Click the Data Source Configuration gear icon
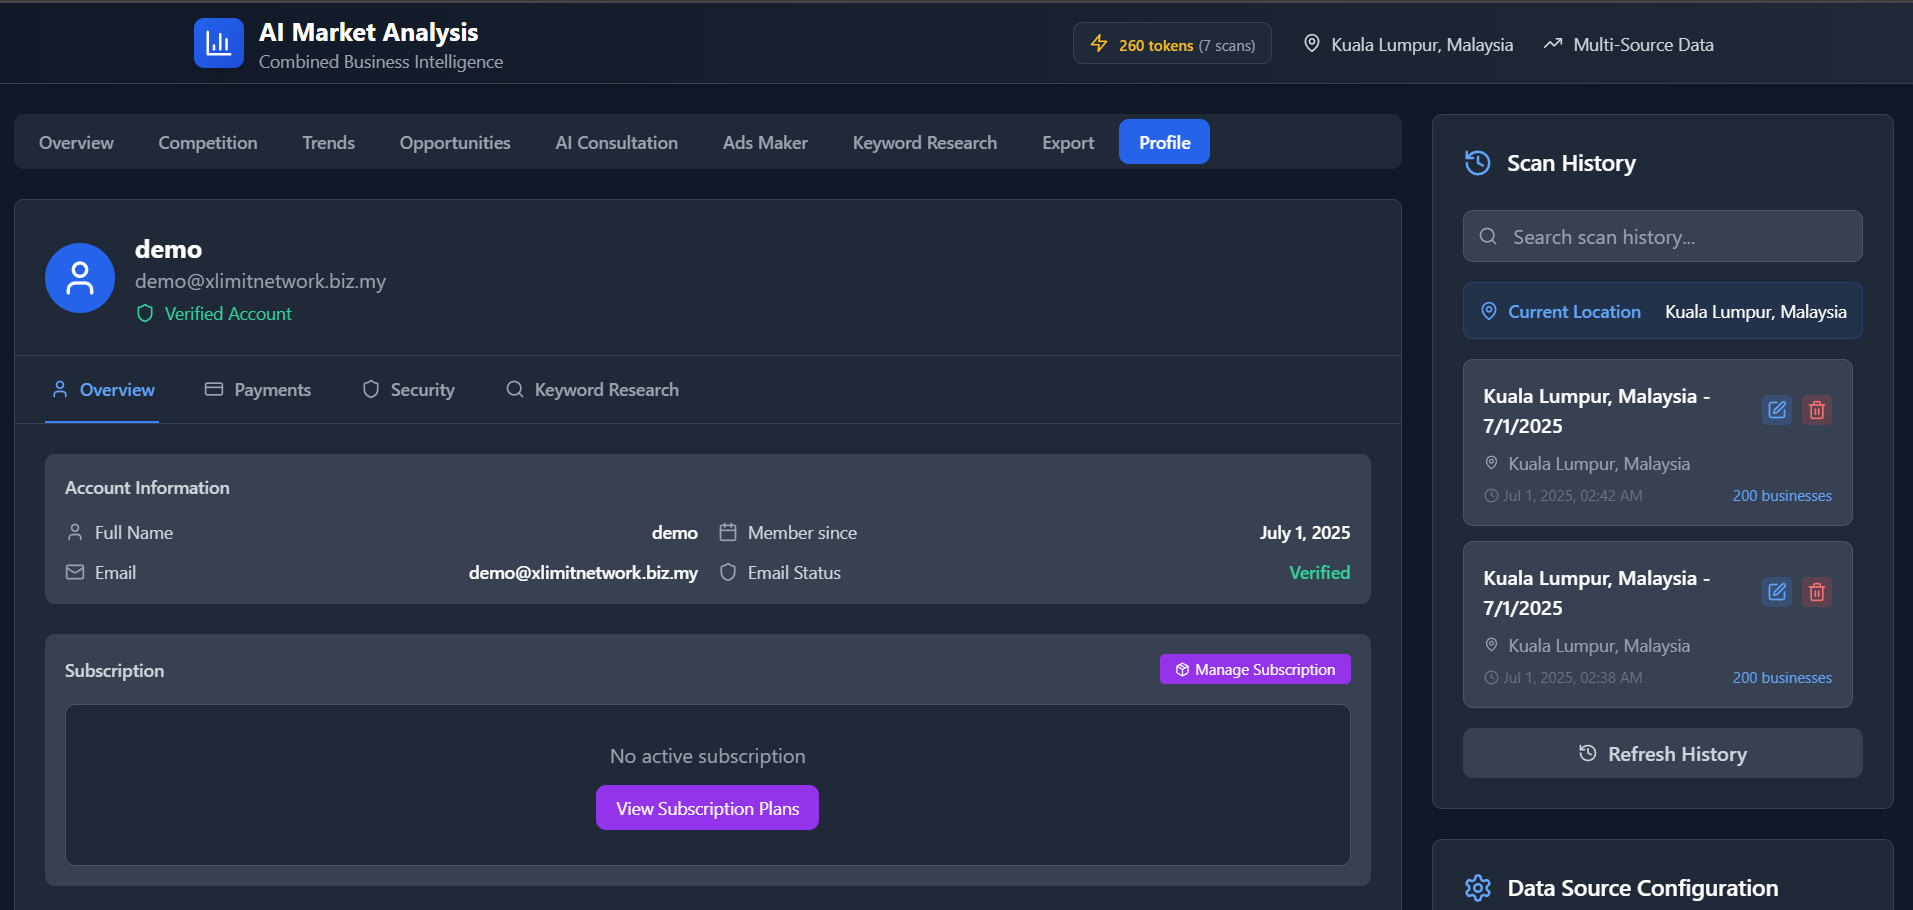The image size is (1913, 910). 1478,888
